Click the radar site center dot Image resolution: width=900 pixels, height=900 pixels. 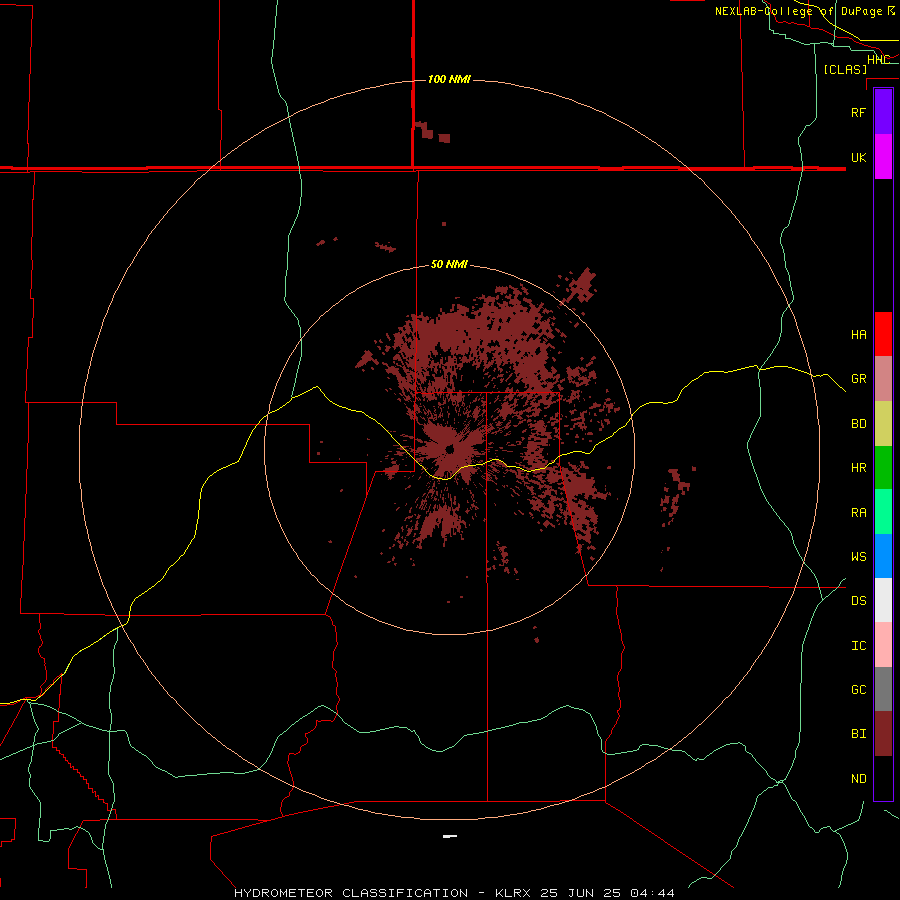pyautogui.click(x=449, y=449)
